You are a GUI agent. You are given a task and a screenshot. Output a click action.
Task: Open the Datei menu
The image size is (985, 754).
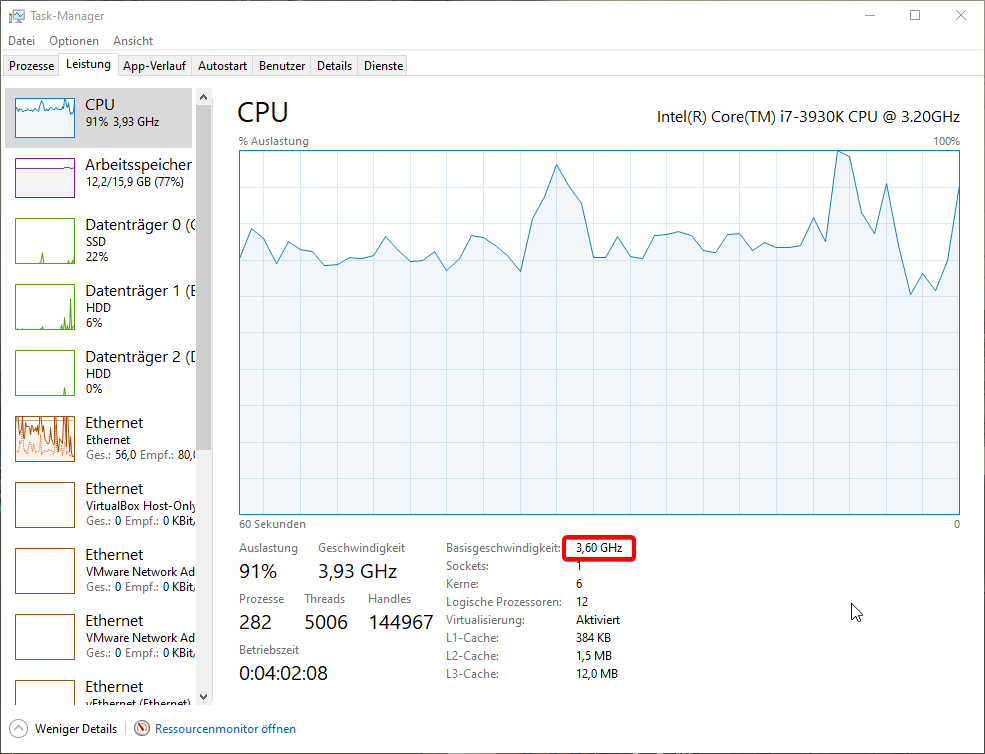21,41
